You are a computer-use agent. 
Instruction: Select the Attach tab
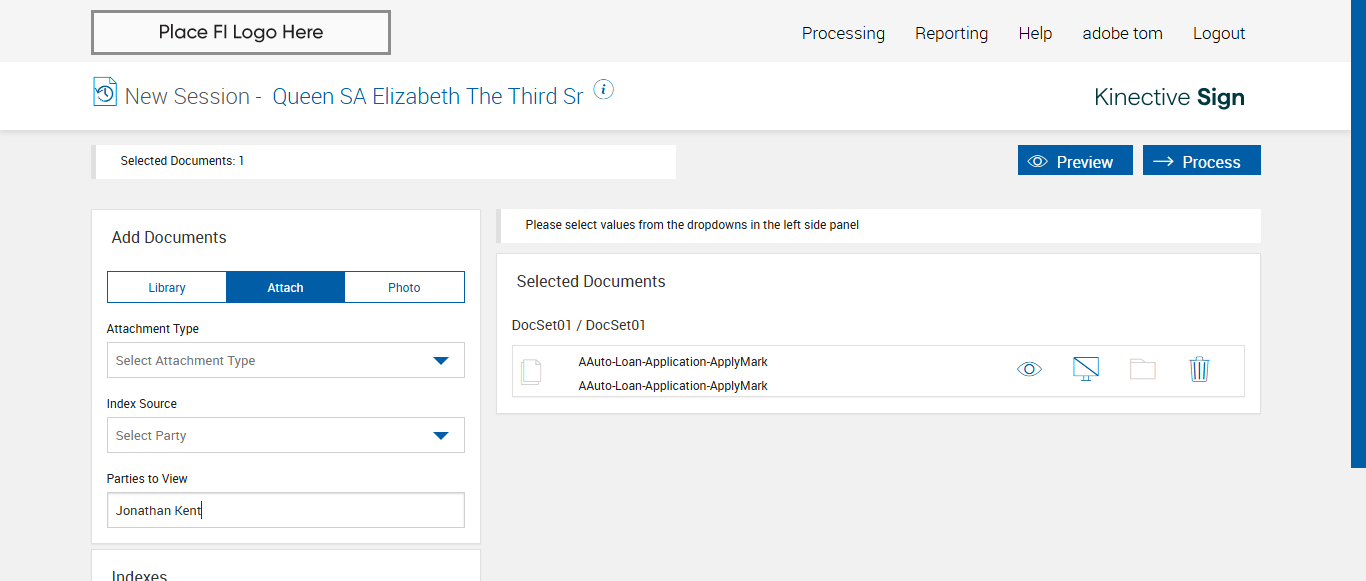pyautogui.click(x=285, y=287)
